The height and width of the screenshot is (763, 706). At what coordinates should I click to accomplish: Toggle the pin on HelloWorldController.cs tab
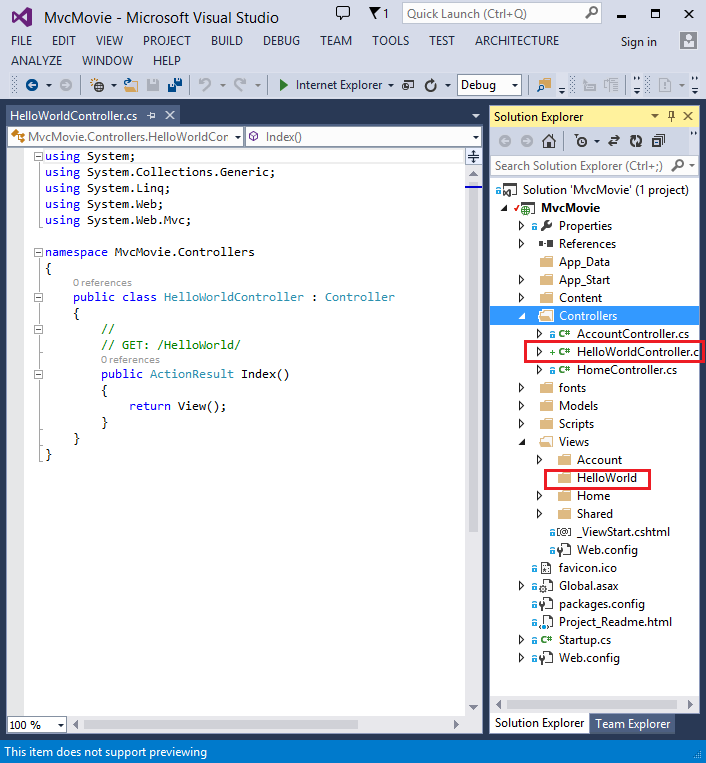[x=151, y=116]
